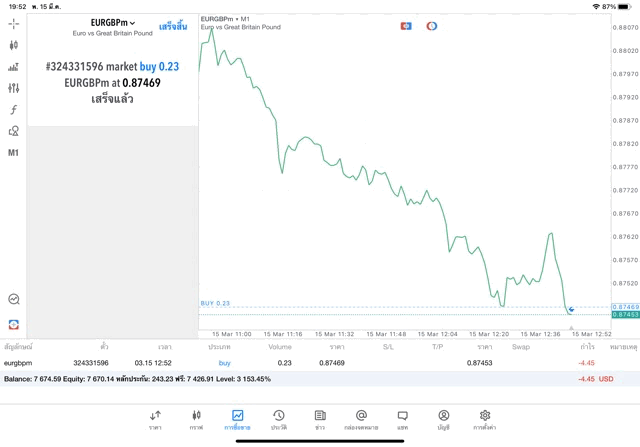The image size is (640, 447).
Task: Open the indicators function icon
Action: pos(13,109)
